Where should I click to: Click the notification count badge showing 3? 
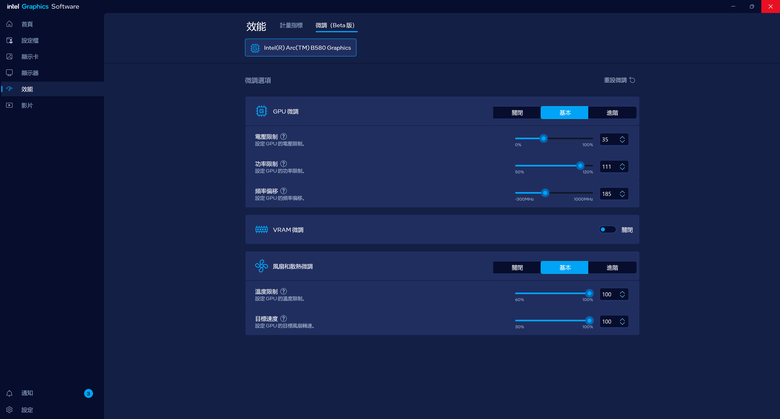(89, 394)
